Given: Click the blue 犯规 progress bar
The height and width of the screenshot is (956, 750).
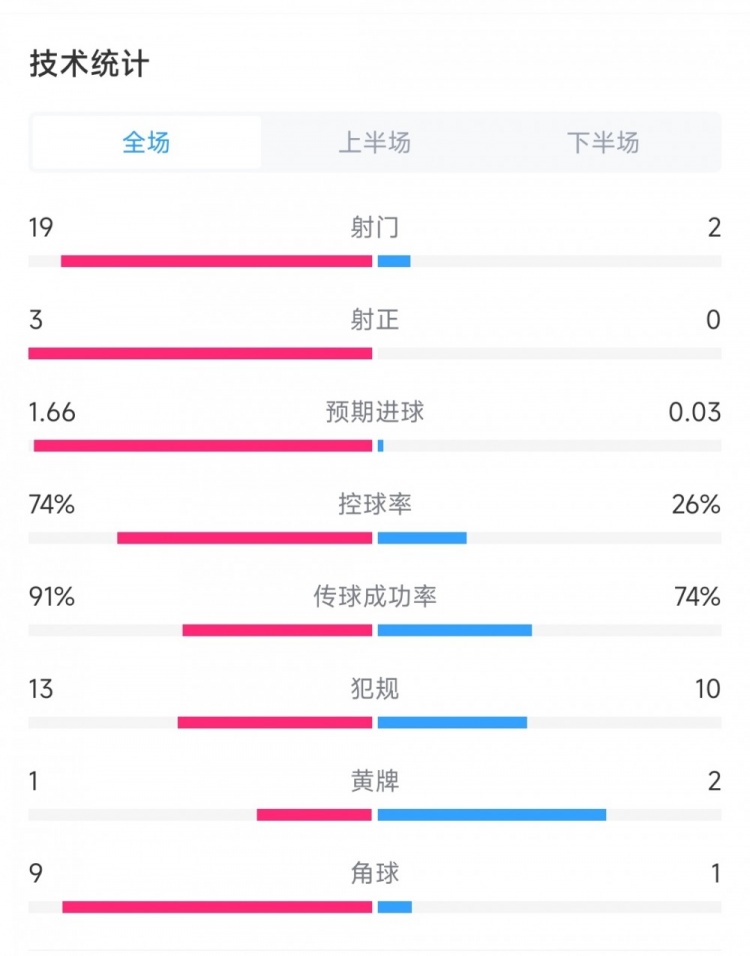Looking at the screenshot, I should pyautogui.click(x=452, y=722).
